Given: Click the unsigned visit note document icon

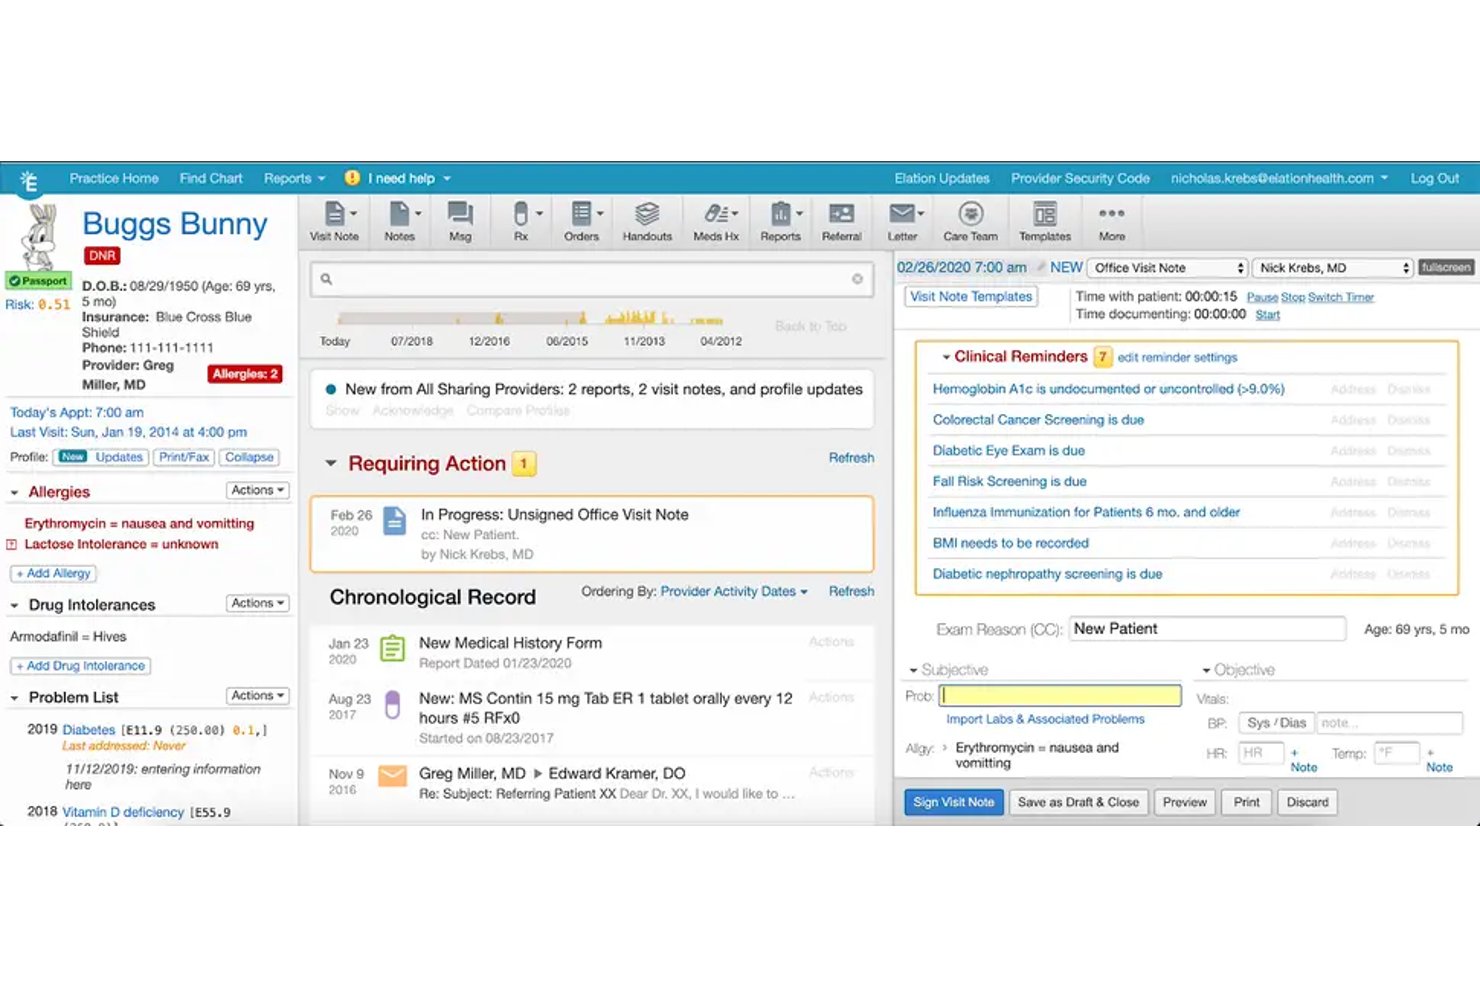Looking at the screenshot, I should pyautogui.click(x=395, y=520).
